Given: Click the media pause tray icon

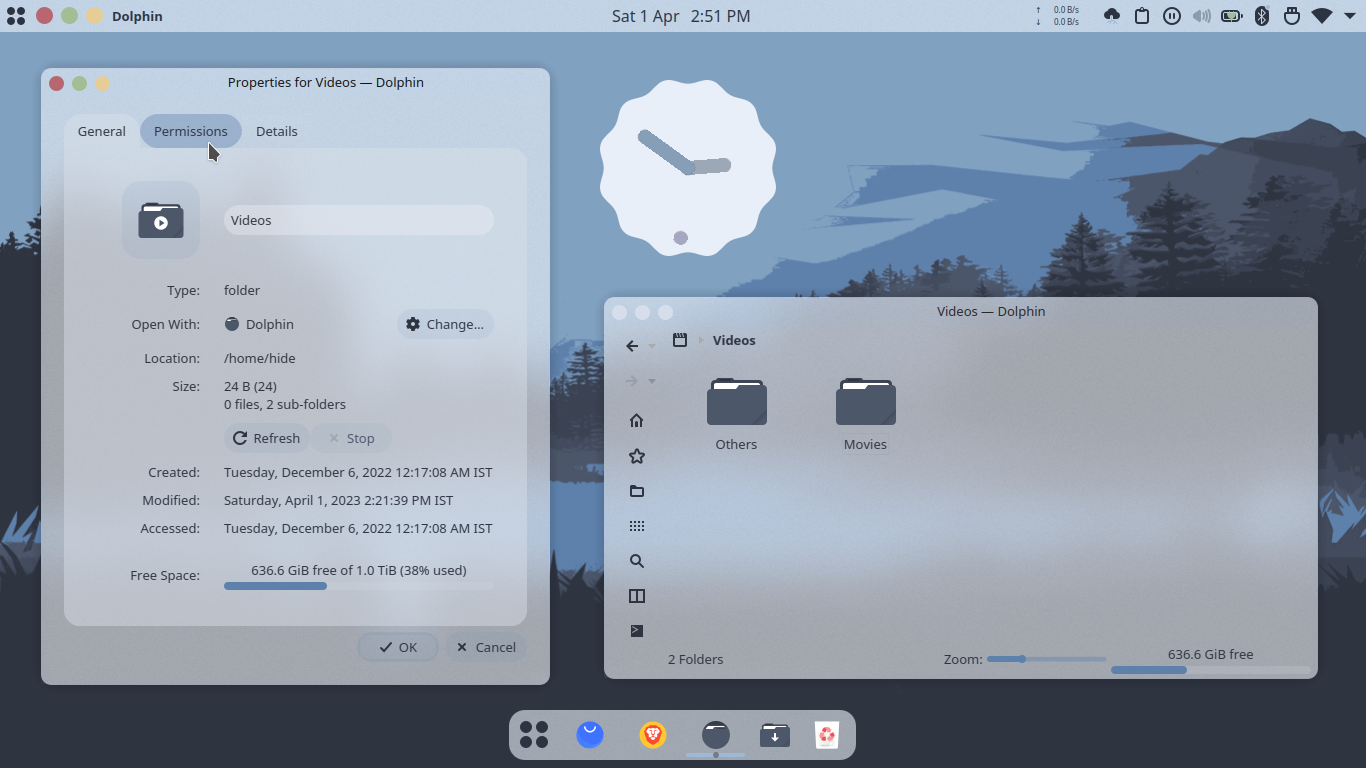Looking at the screenshot, I should coord(1172,16).
